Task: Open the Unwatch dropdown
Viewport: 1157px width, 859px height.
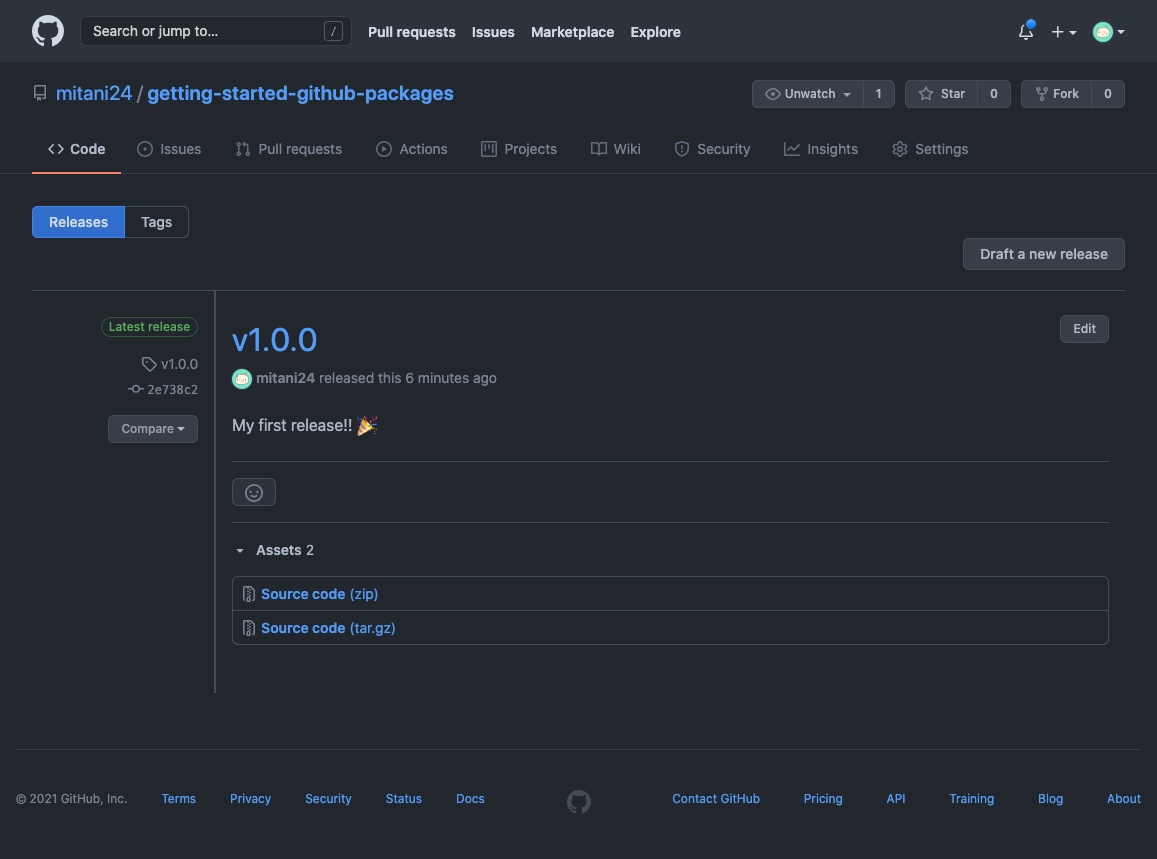Action: [808, 94]
